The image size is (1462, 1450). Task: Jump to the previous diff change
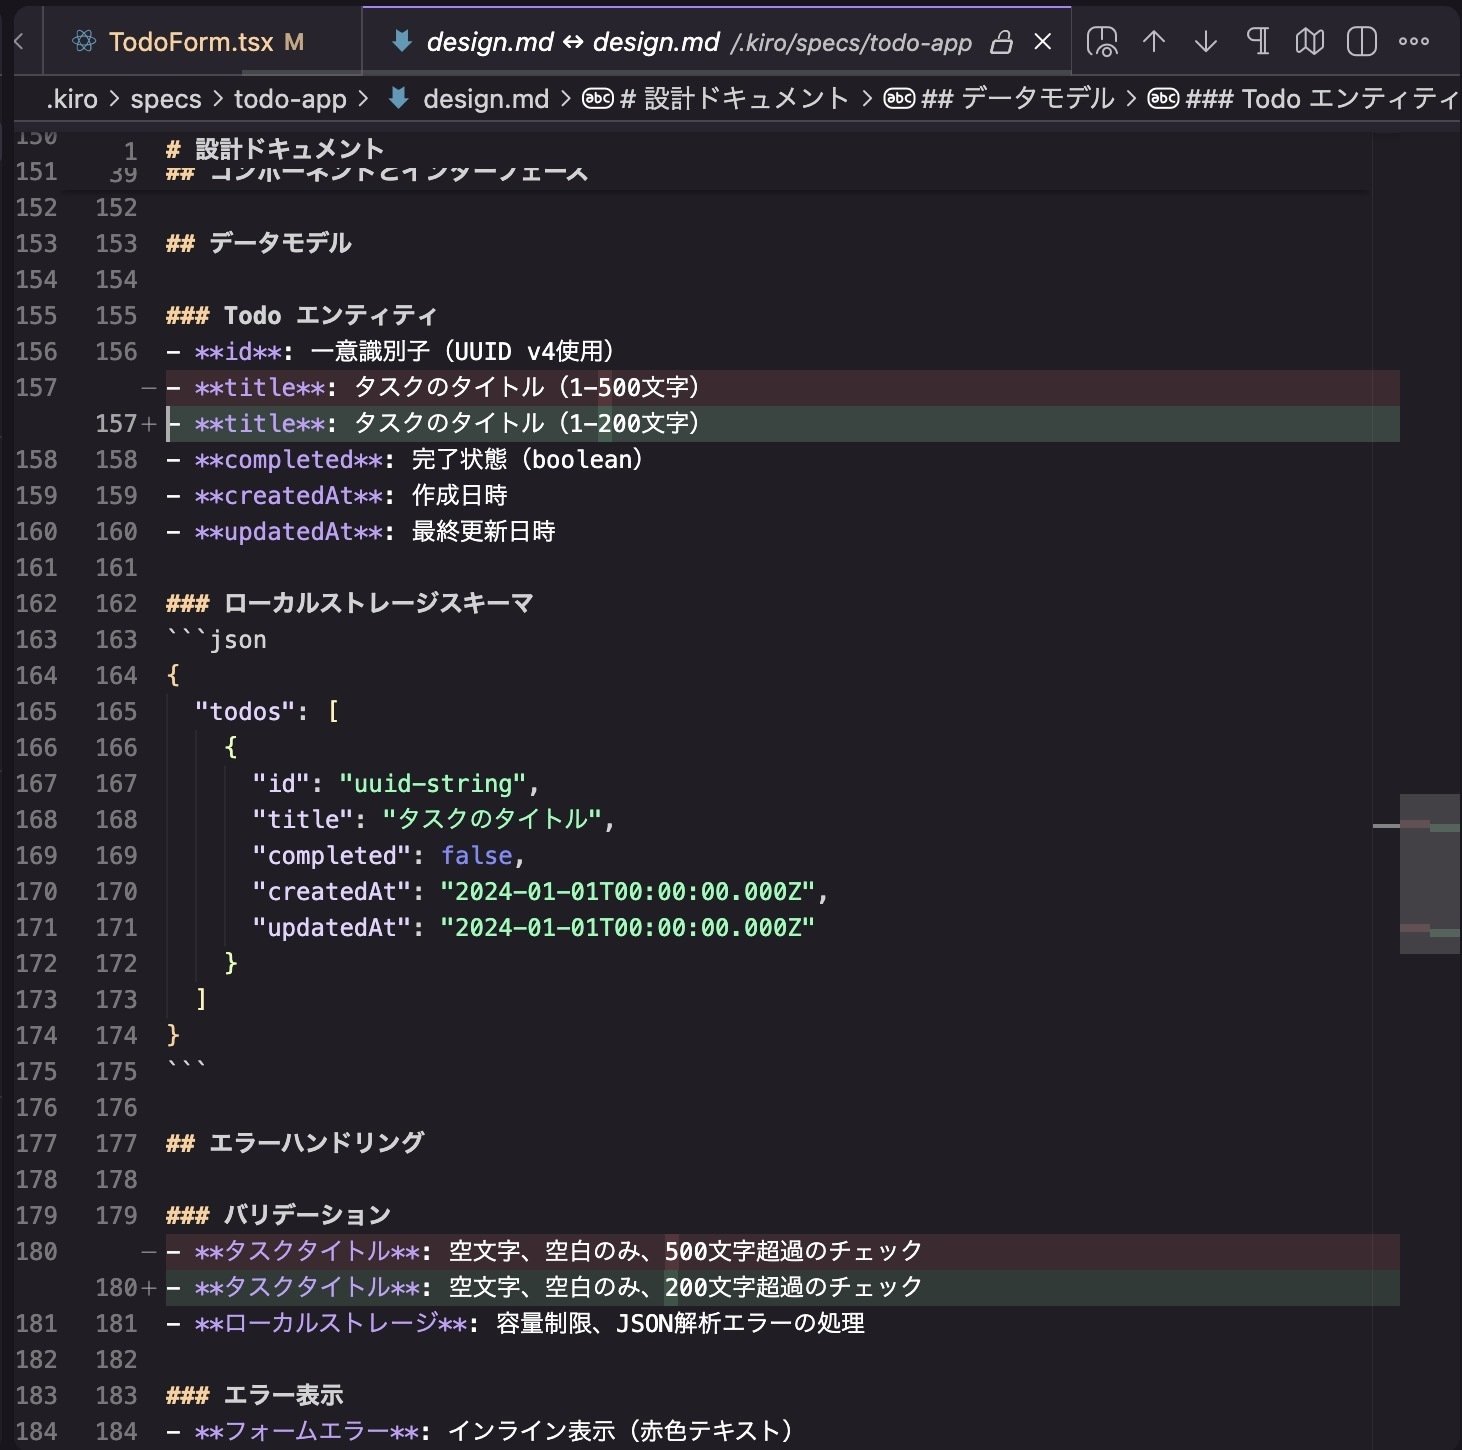(x=1154, y=41)
